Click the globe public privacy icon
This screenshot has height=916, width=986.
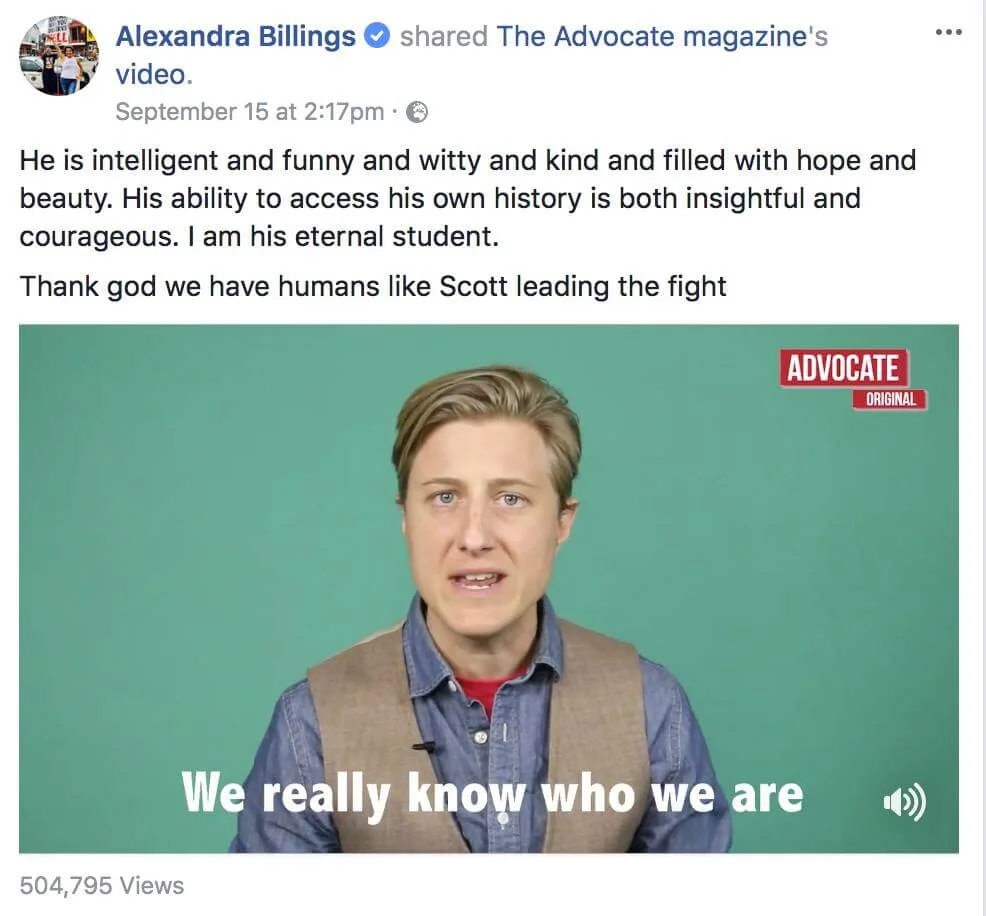click(x=416, y=113)
